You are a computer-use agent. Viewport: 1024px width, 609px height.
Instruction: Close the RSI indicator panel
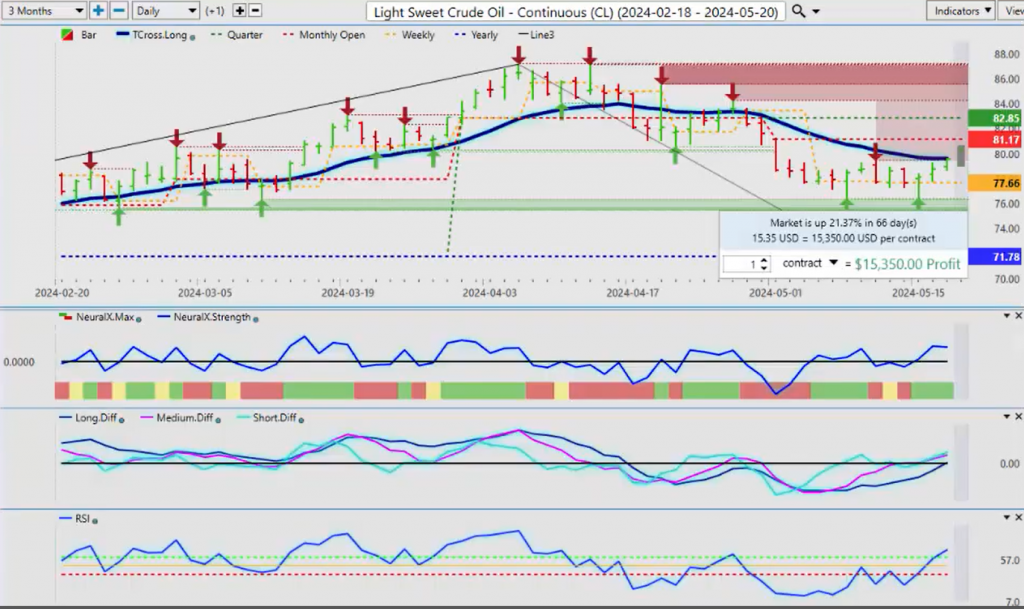pos(1018,517)
